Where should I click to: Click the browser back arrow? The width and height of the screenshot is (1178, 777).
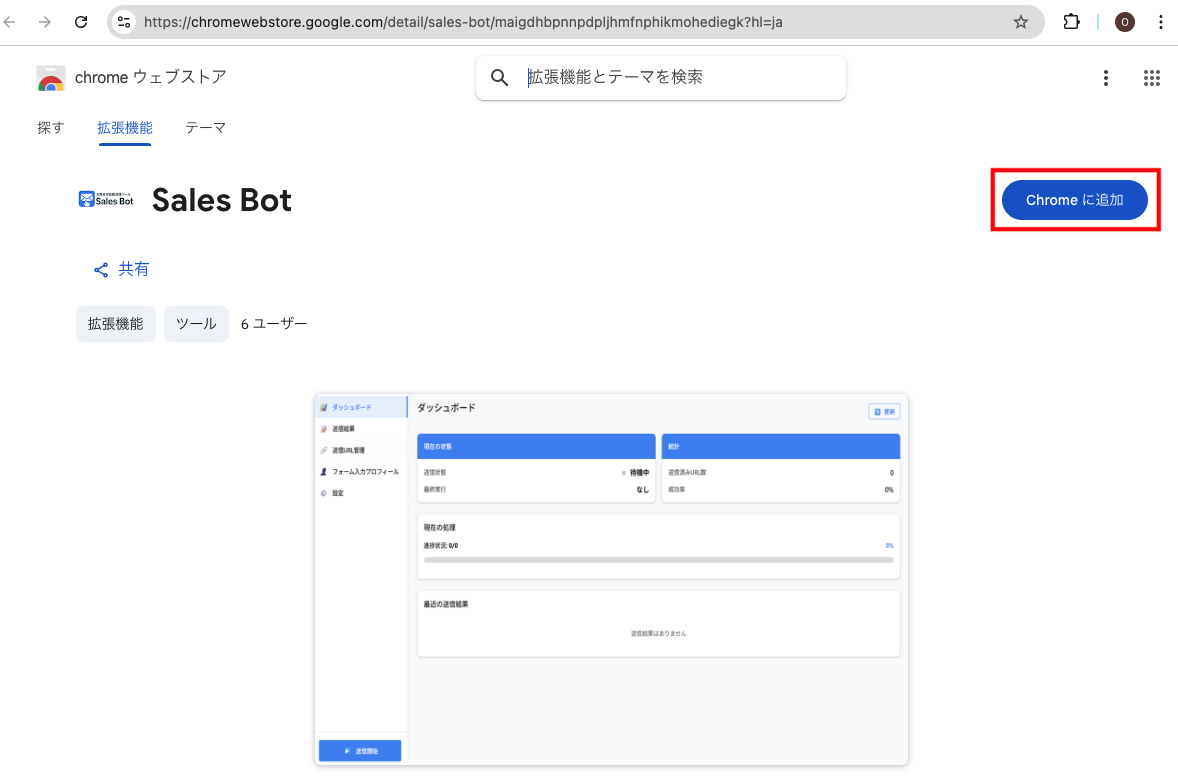[x=10, y=22]
